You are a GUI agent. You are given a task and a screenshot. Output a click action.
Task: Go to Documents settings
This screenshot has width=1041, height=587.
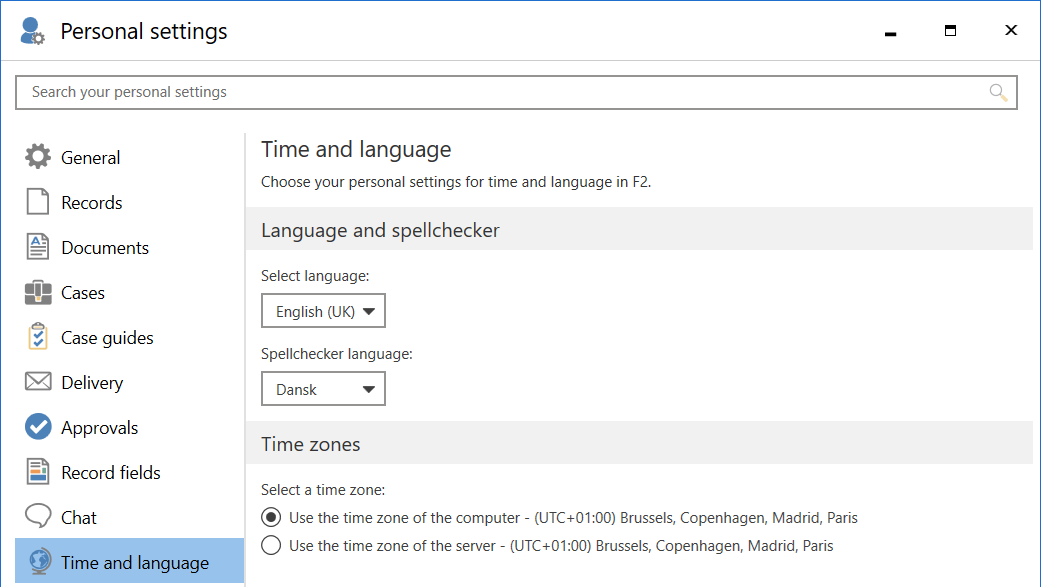coord(129,248)
